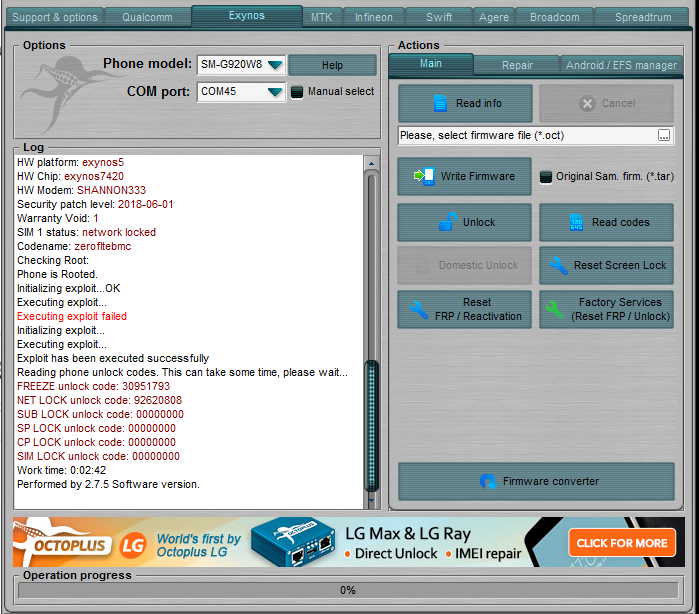Switch to the MTK tab
Image resolution: width=699 pixels, height=614 pixels.
pos(321,17)
